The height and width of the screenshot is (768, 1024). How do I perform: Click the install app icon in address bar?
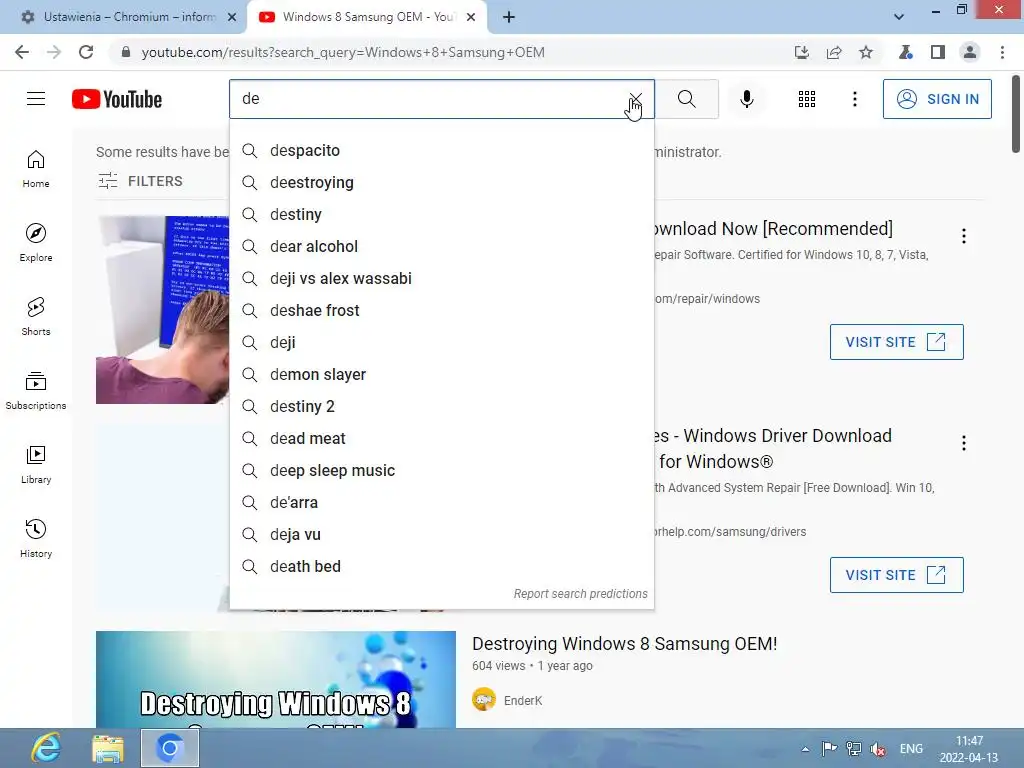click(801, 52)
